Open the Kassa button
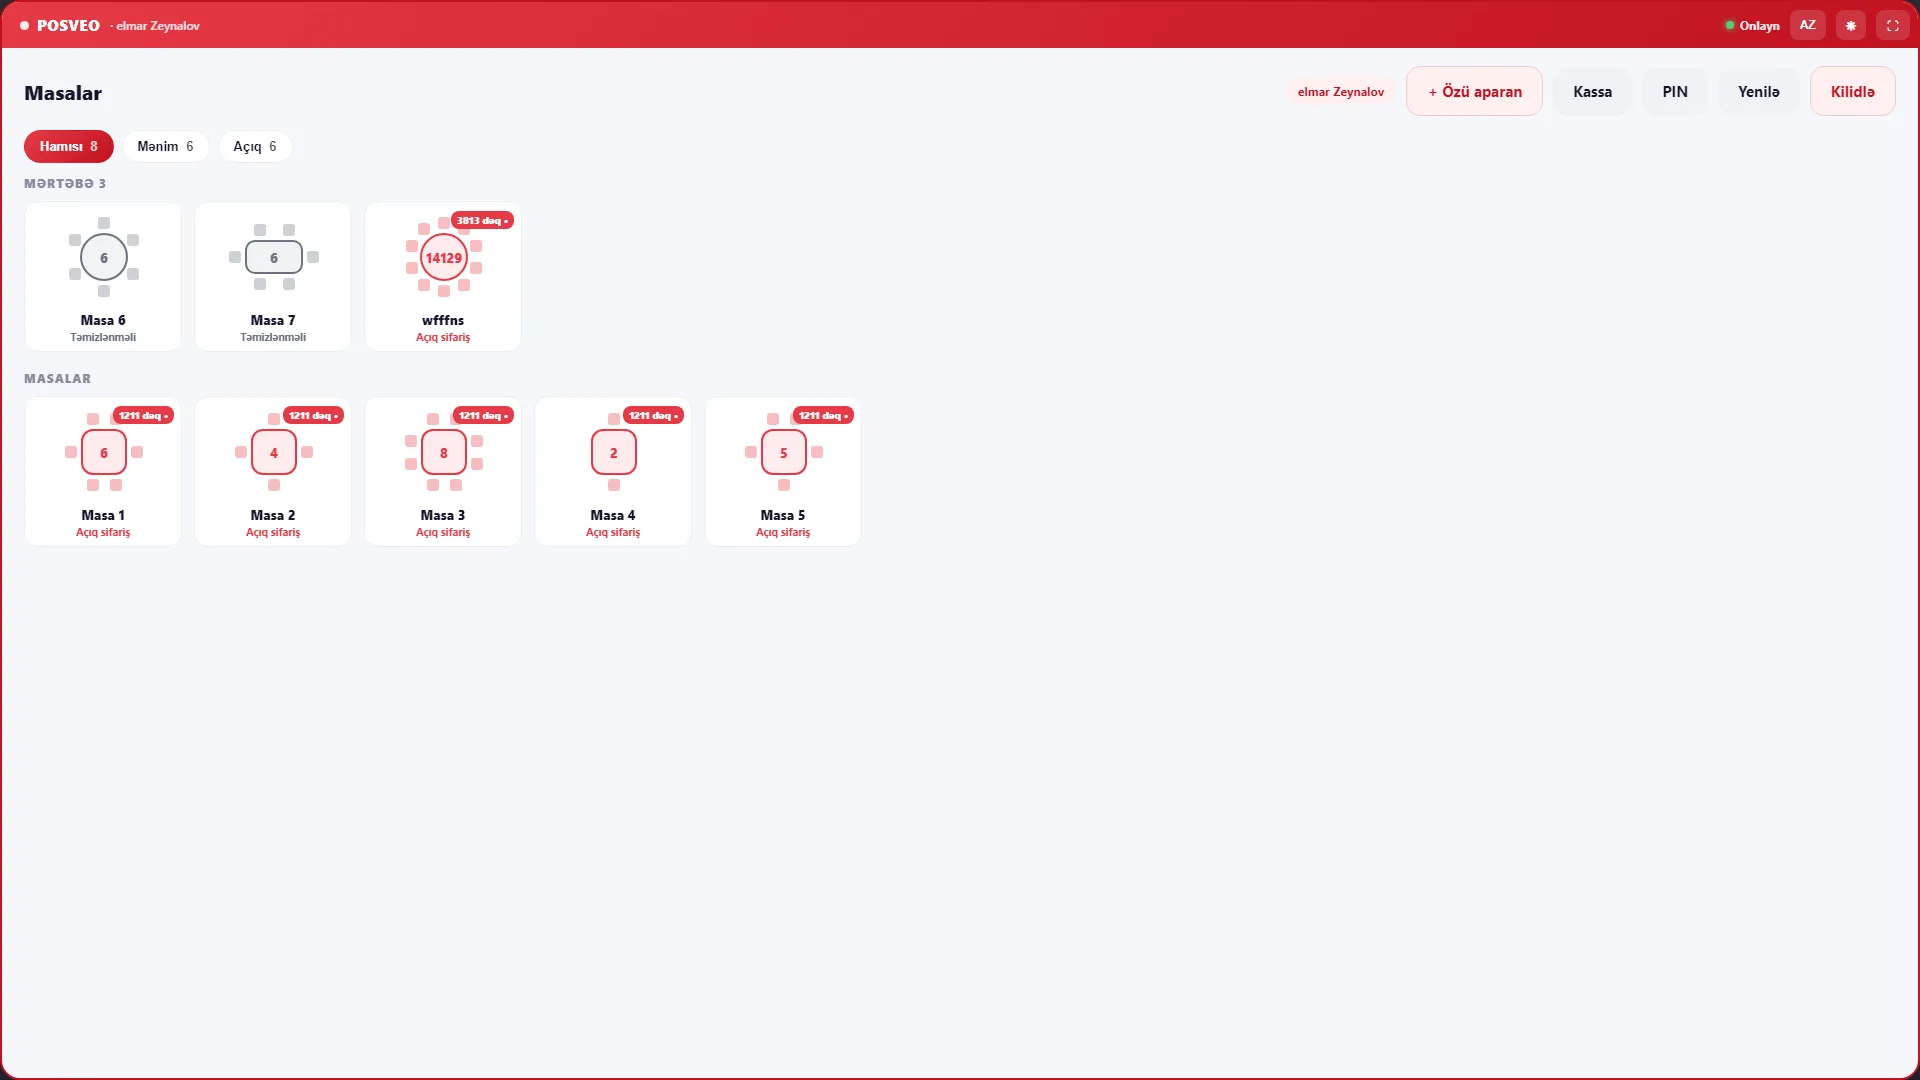Screen dimensions: 1920x1080 [x=1592, y=92]
